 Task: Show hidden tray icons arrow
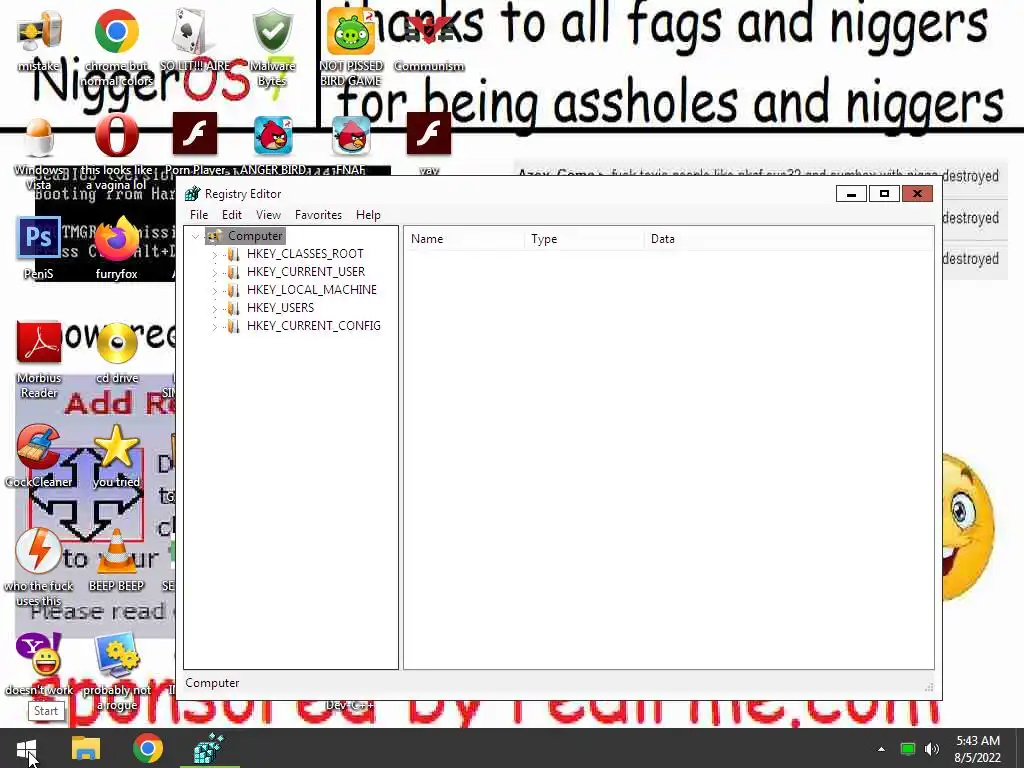click(x=881, y=749)
